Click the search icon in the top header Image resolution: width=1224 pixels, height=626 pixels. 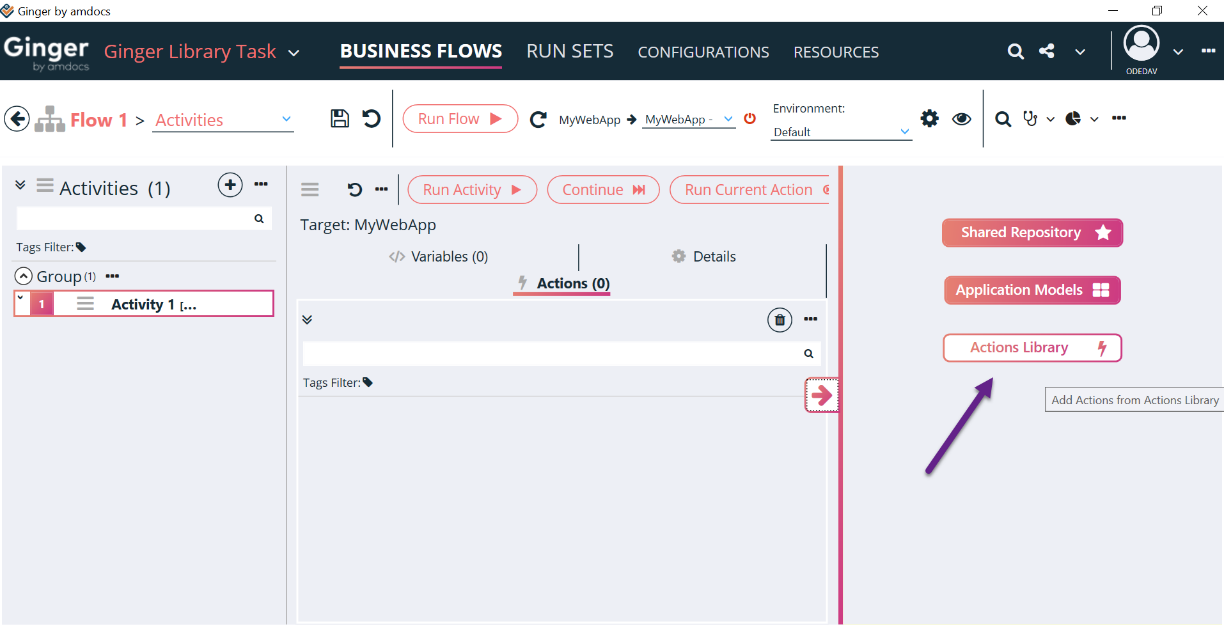click(x=1016, y=52)
